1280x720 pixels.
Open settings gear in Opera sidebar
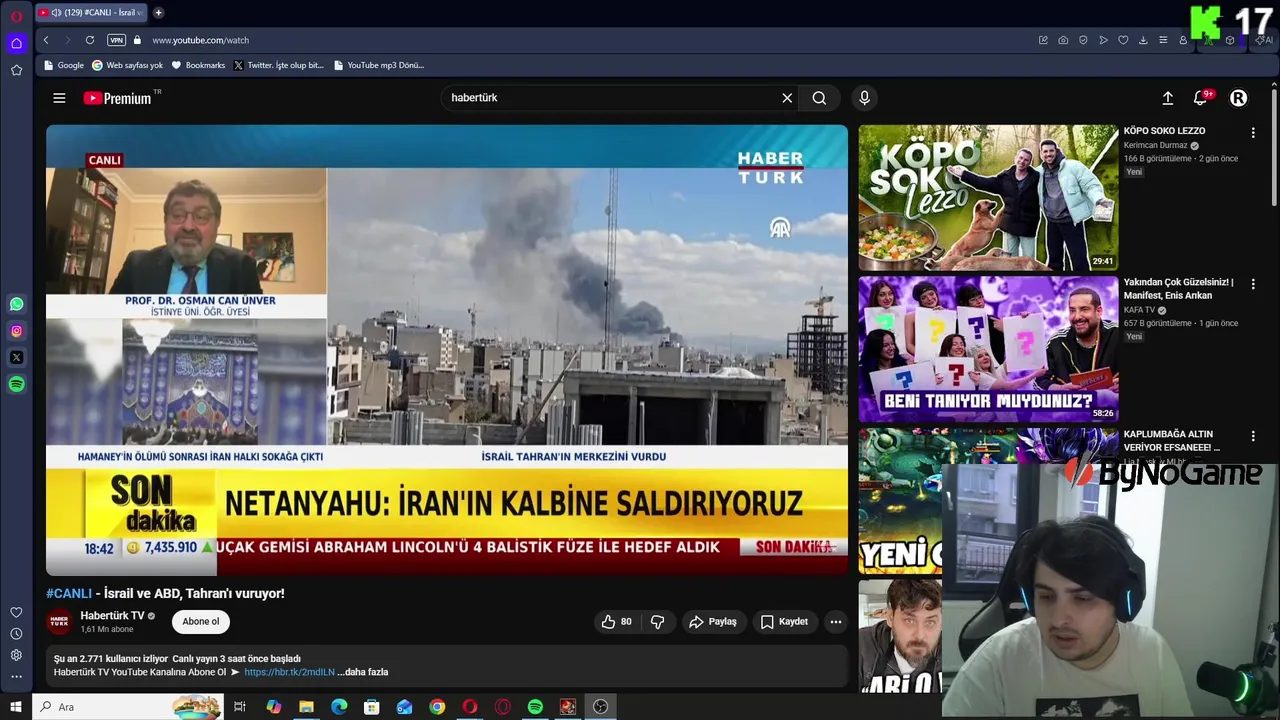[16, 655]
